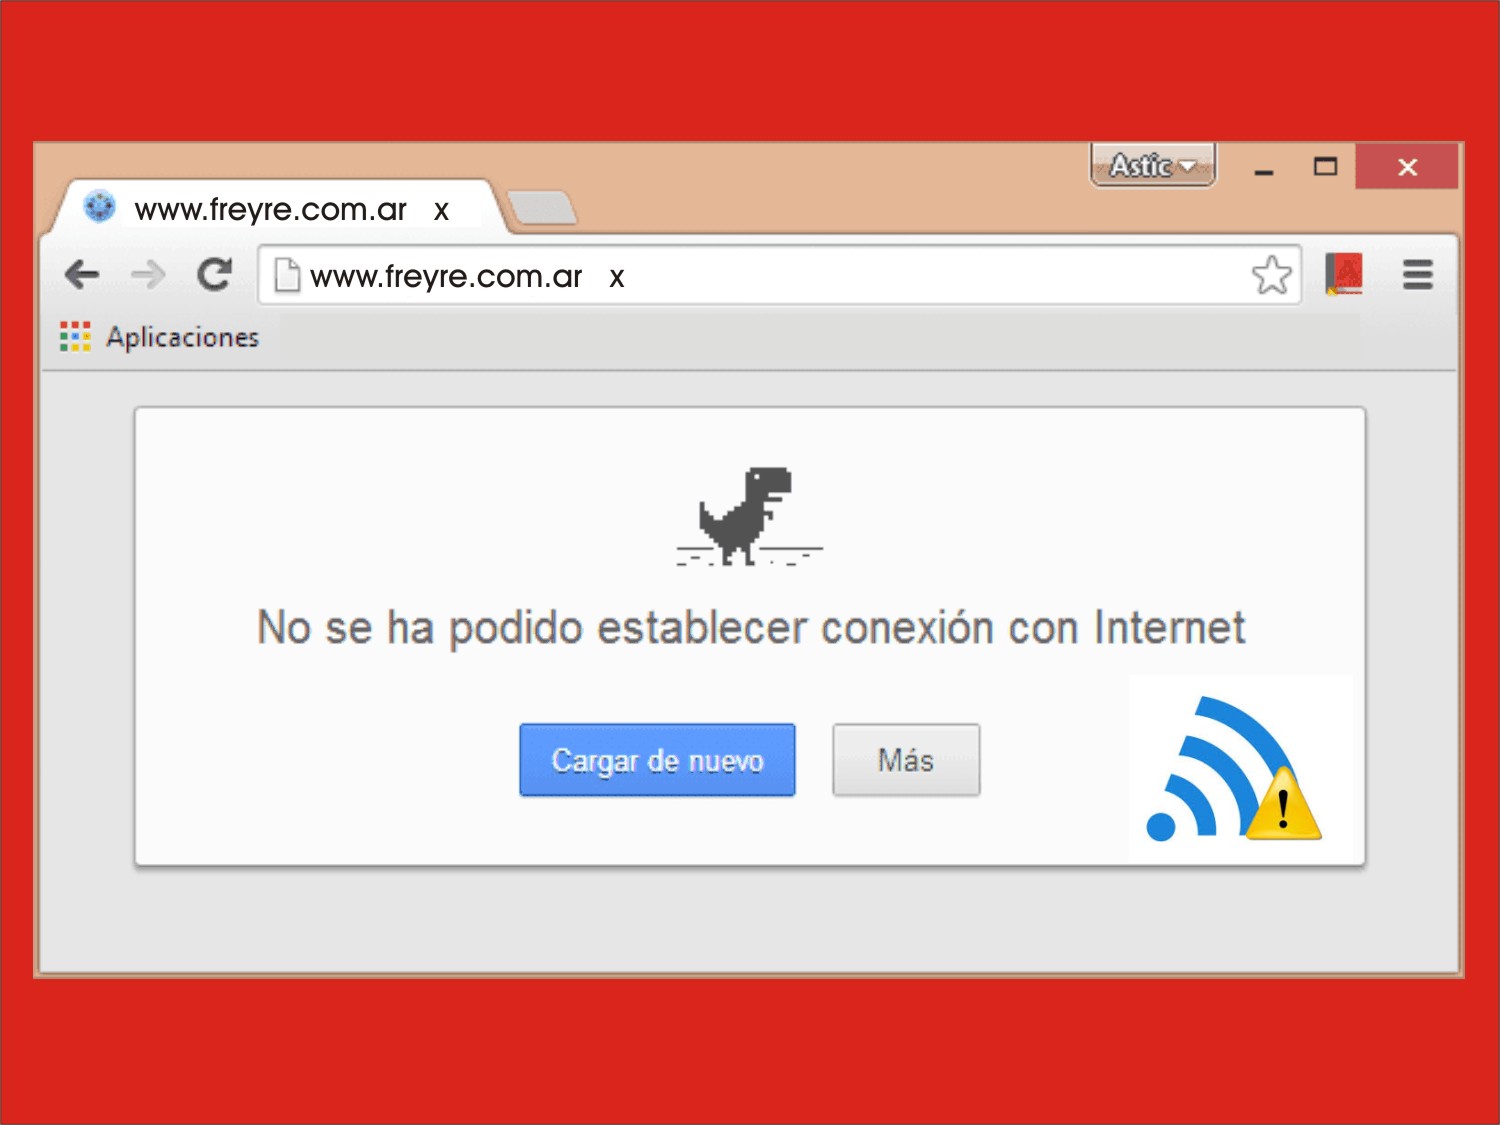
Task: Click the Wi-Fi warning icon
Action: tap(1237, 771)
